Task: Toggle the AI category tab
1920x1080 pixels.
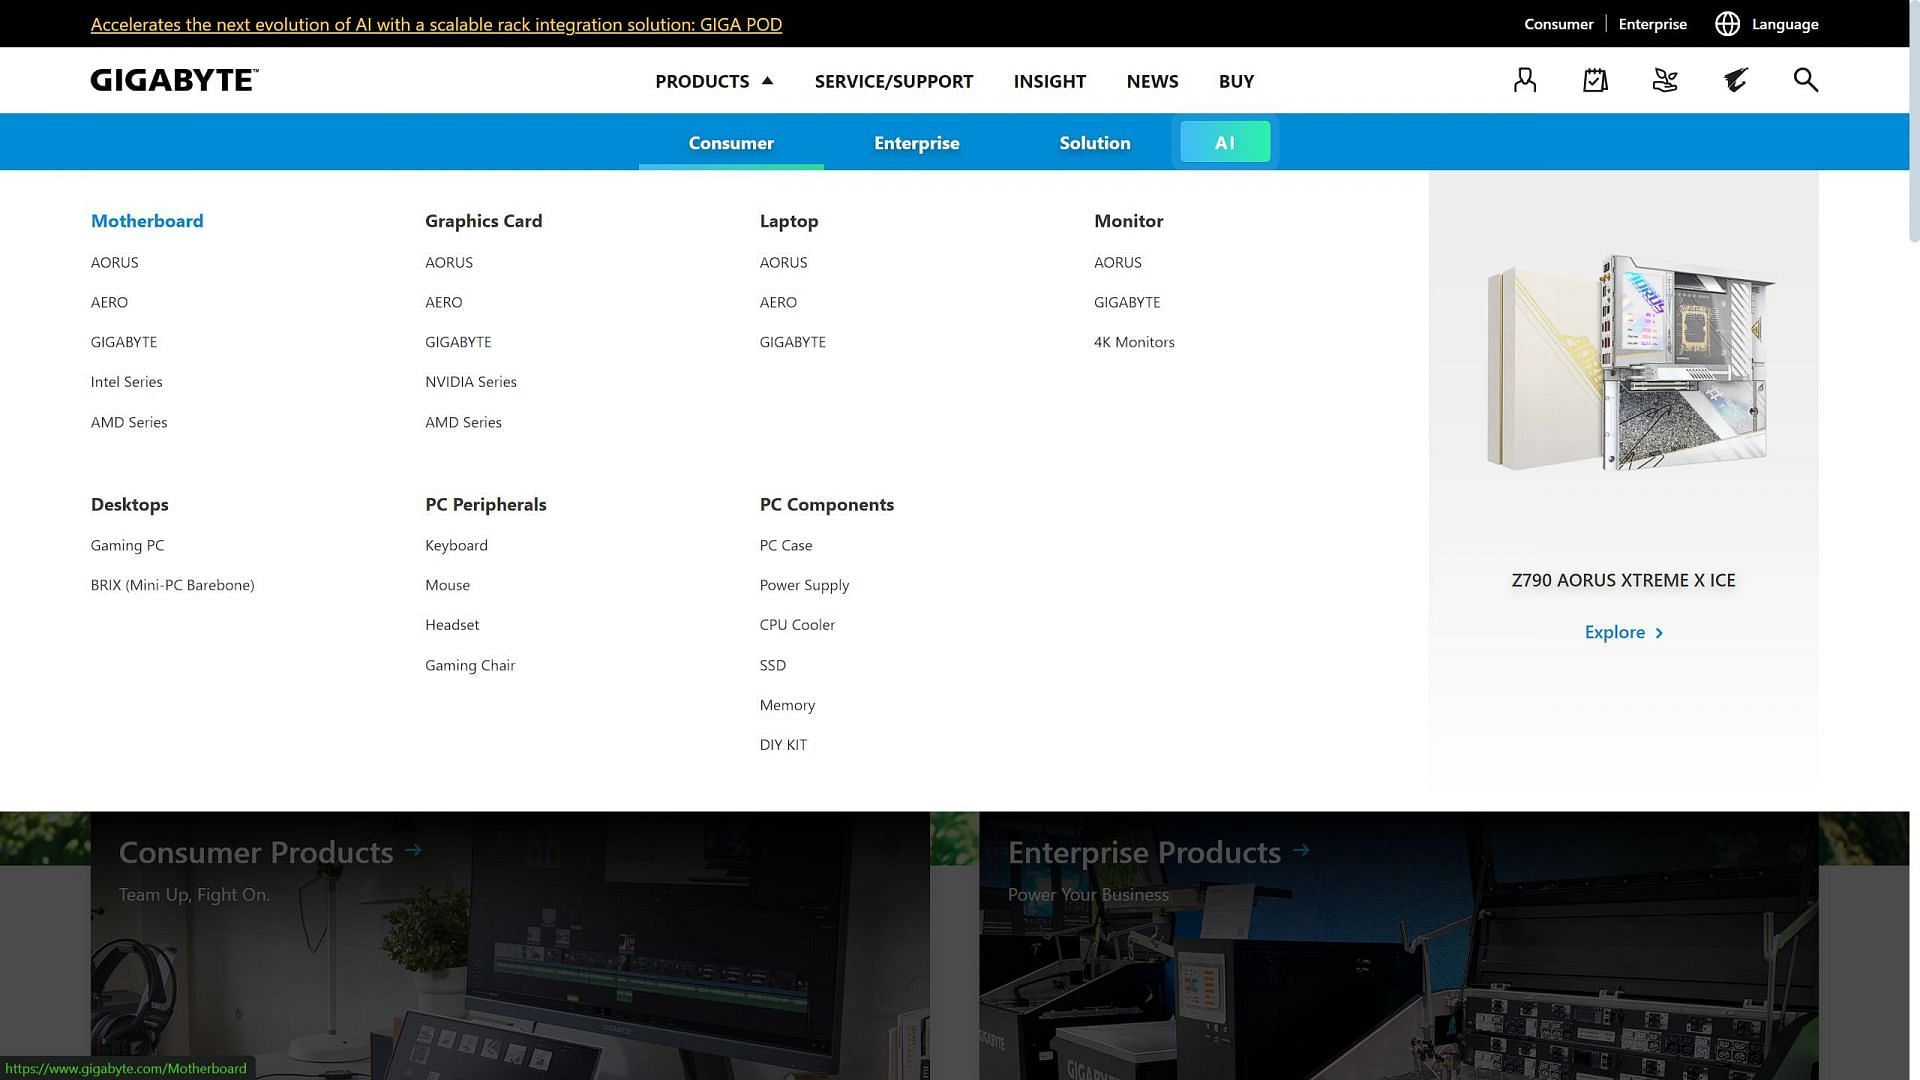Action: [x=1224, y=141]
